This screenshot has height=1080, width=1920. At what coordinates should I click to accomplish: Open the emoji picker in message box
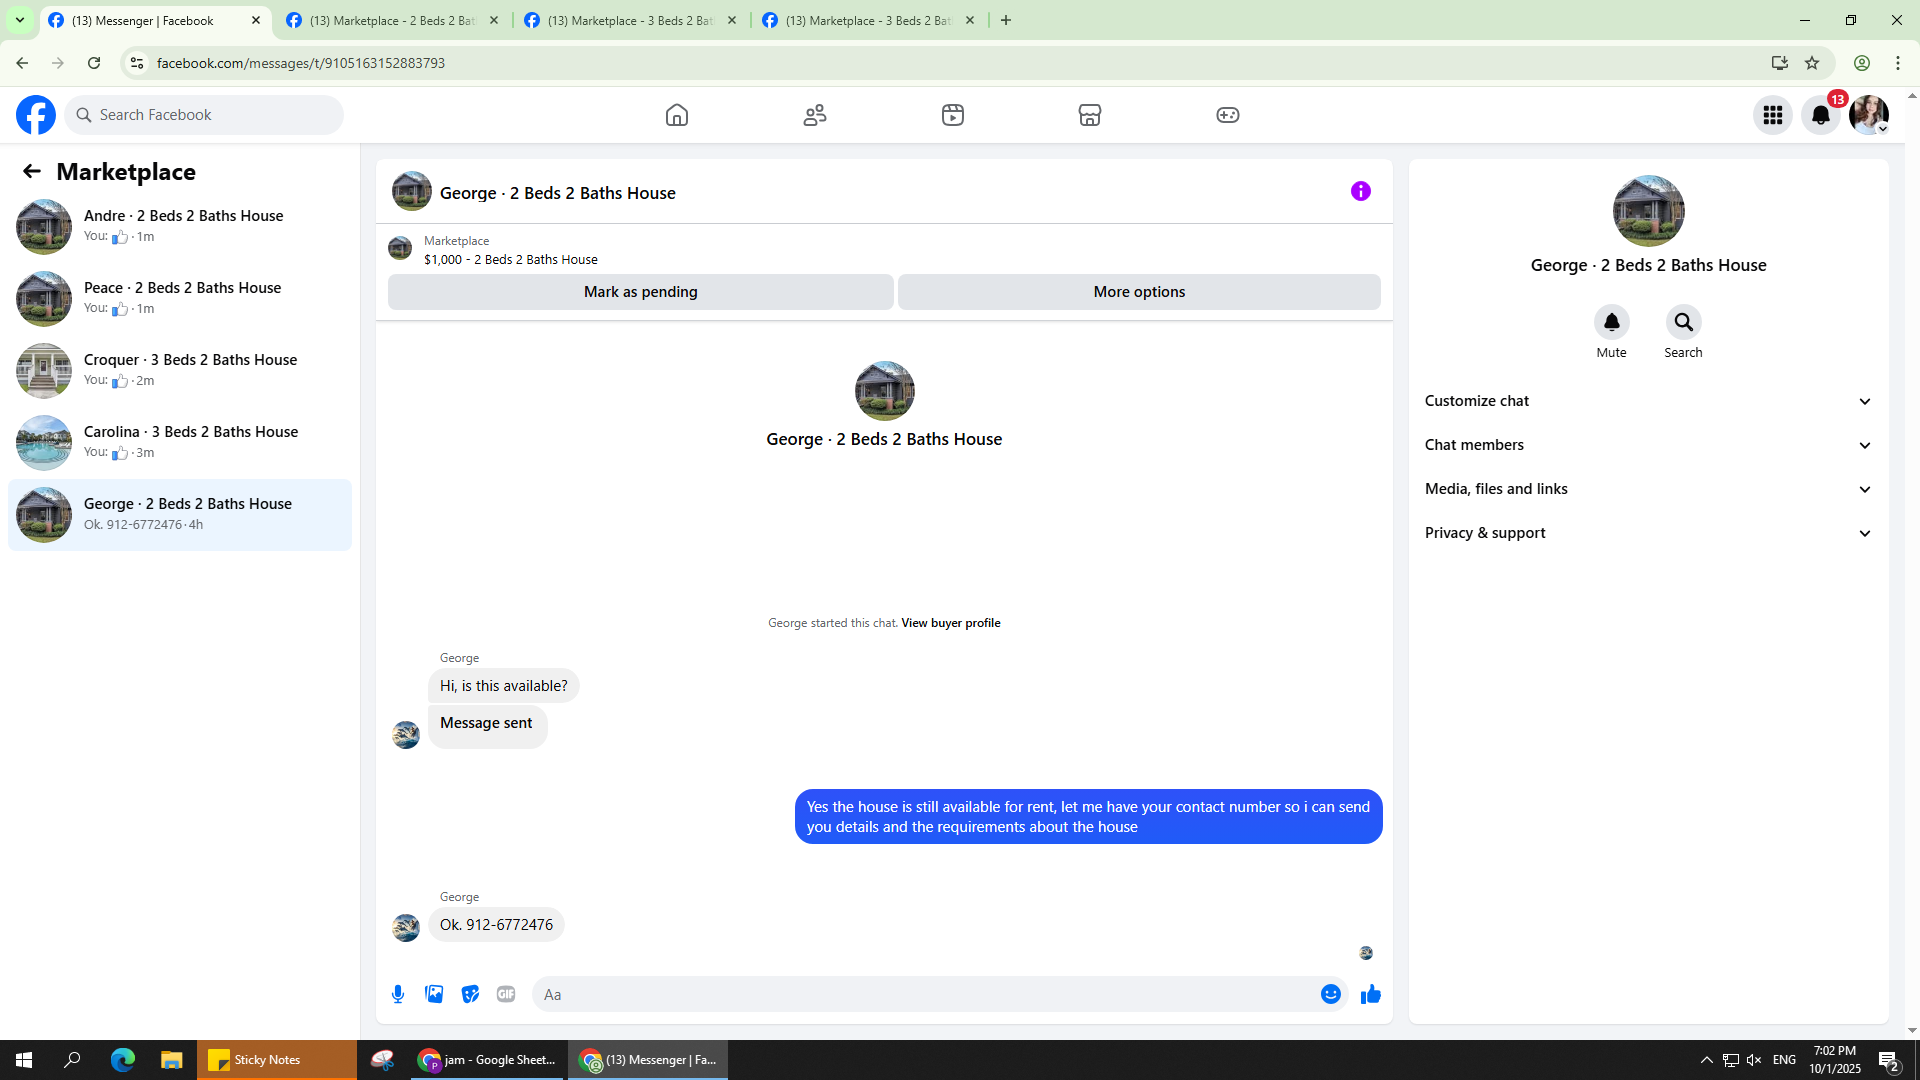1330,994
